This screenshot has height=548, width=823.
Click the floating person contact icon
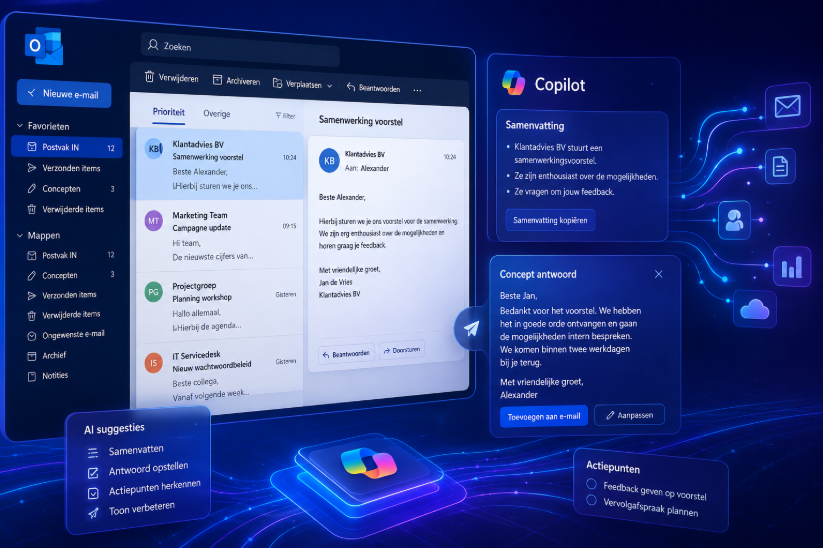tap(734, 220)
